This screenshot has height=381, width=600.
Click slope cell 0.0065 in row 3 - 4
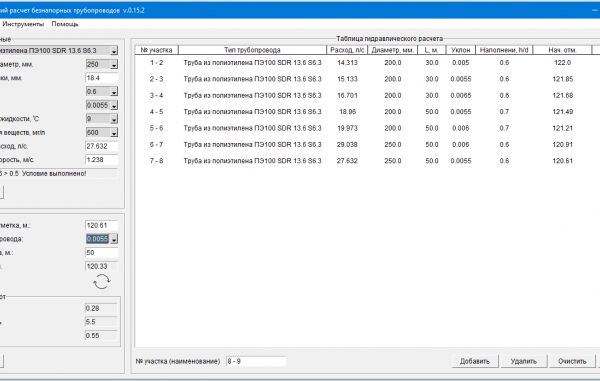point(461,96)
